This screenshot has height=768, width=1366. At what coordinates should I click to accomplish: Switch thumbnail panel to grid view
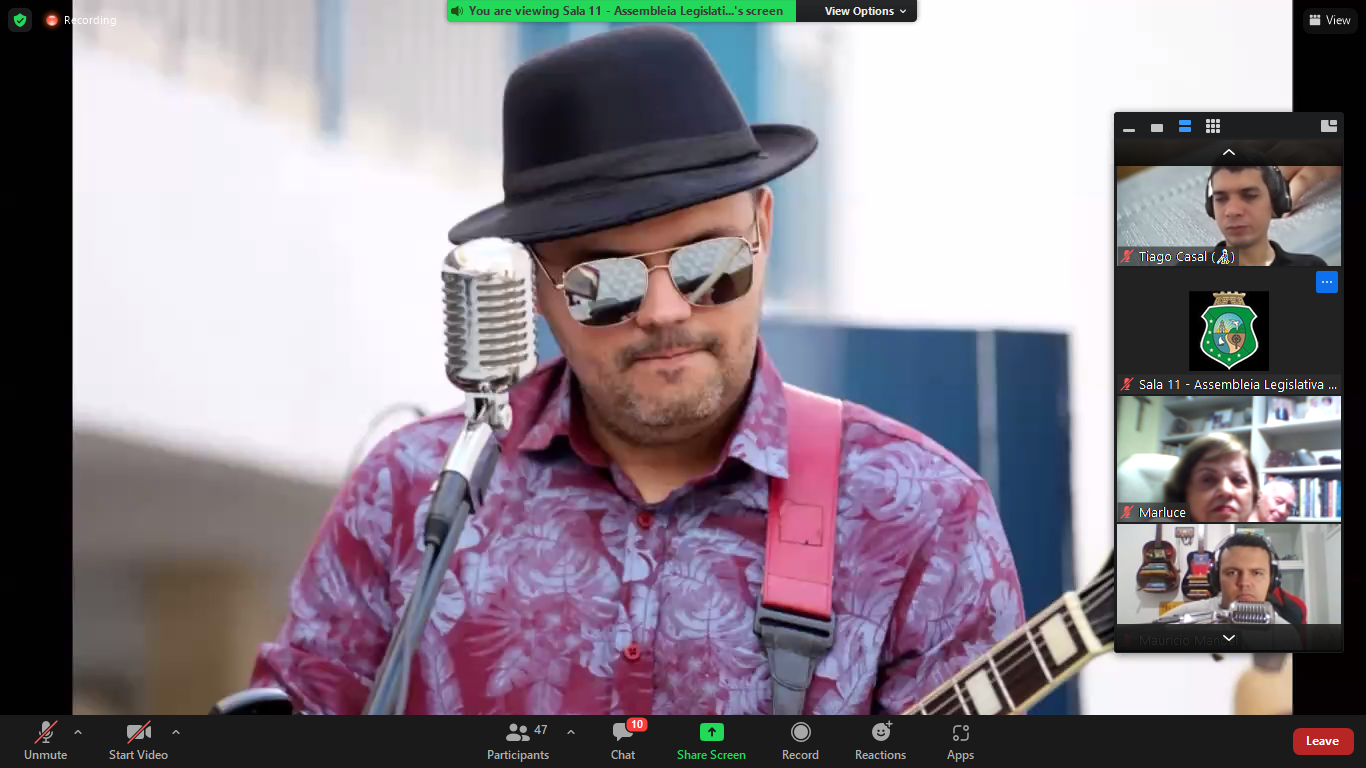(x=1213, y=127)
